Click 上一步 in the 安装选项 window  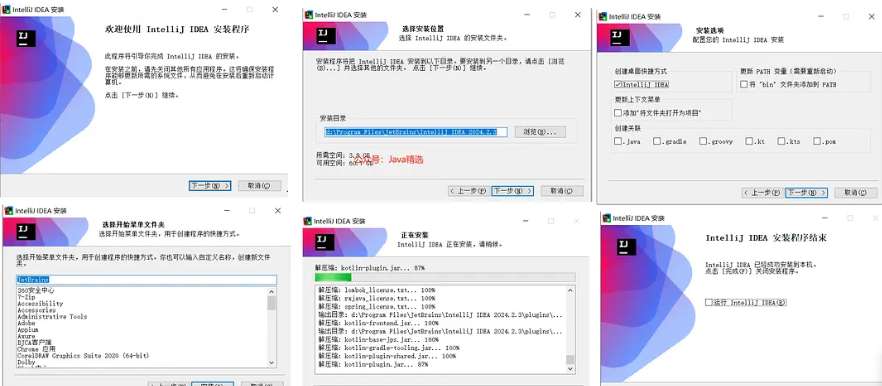(762, 192)
